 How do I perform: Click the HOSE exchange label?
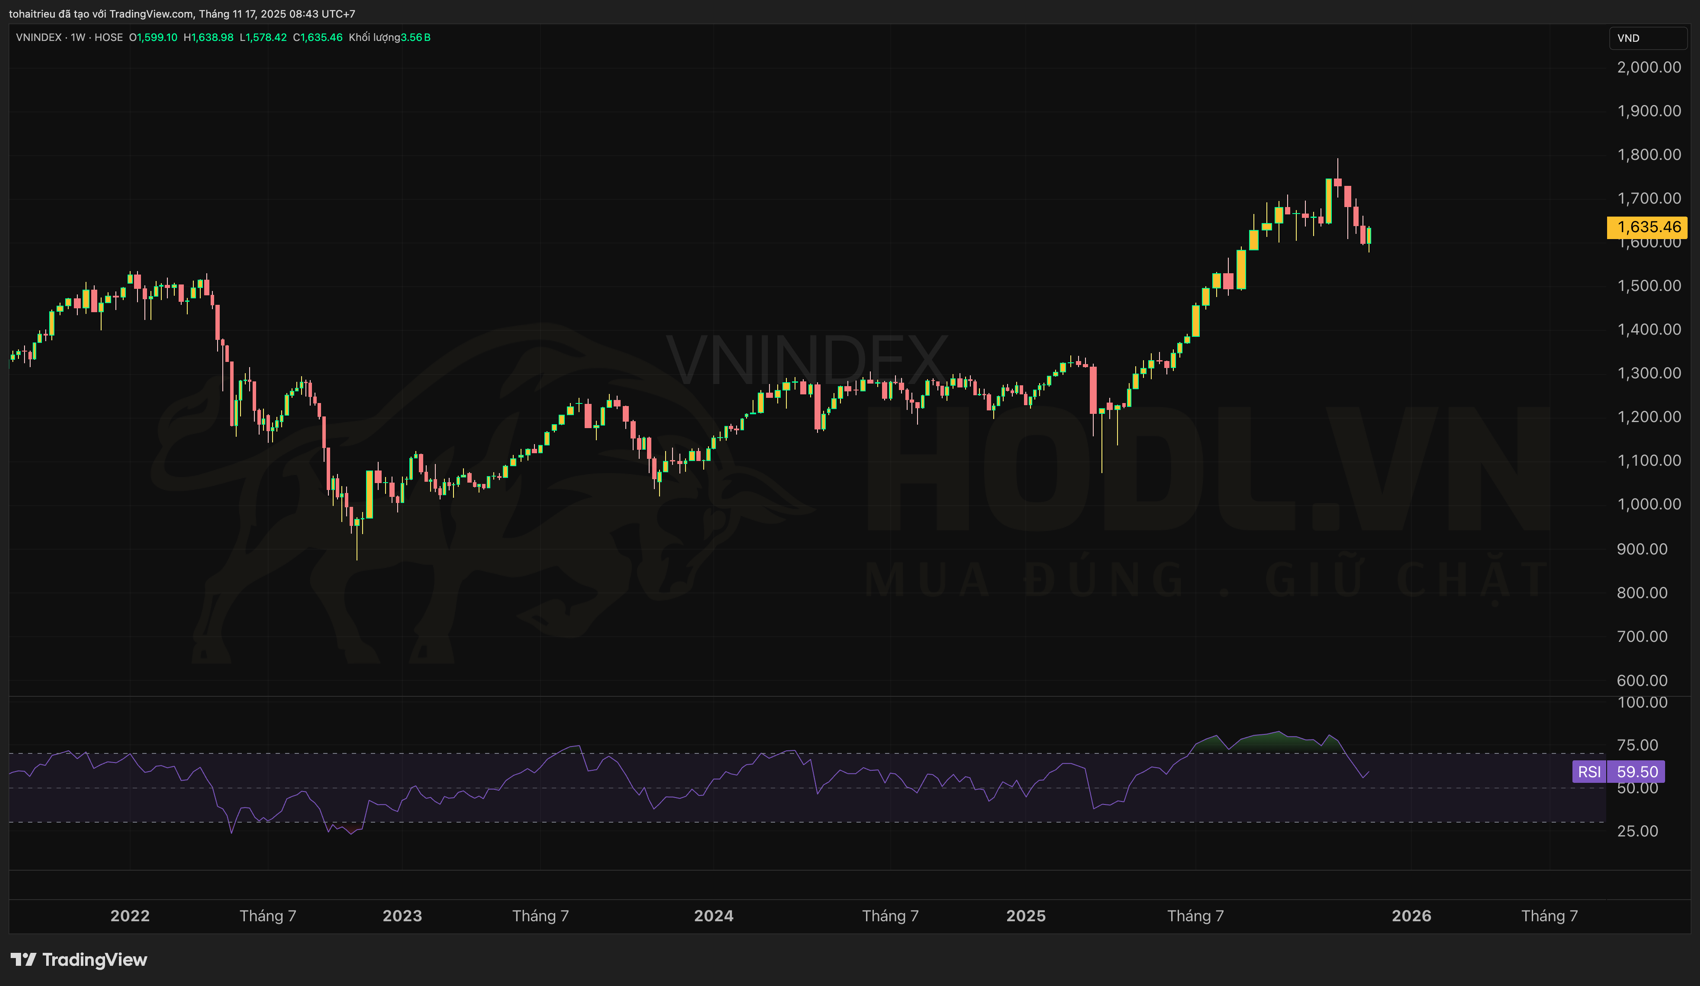click(108, 38)
